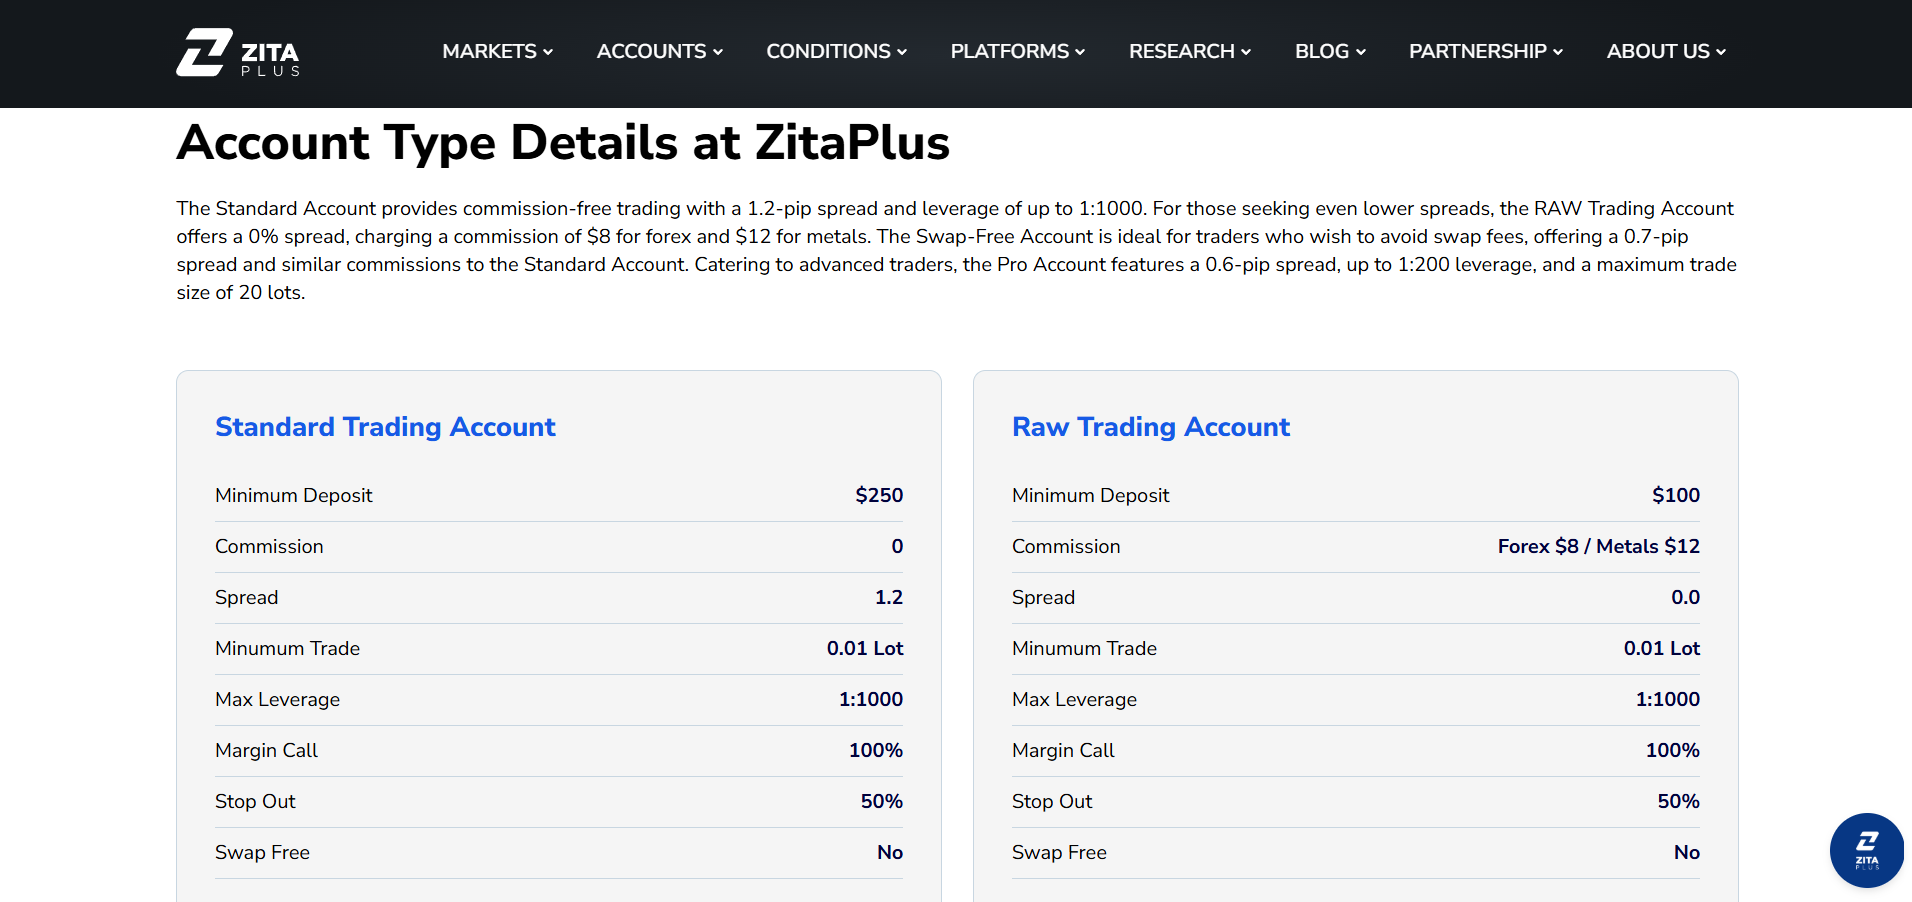Click the Stop Out label in Standard account
The width and height of the screenshot is (1912, 902).
[x=255, y=801]
